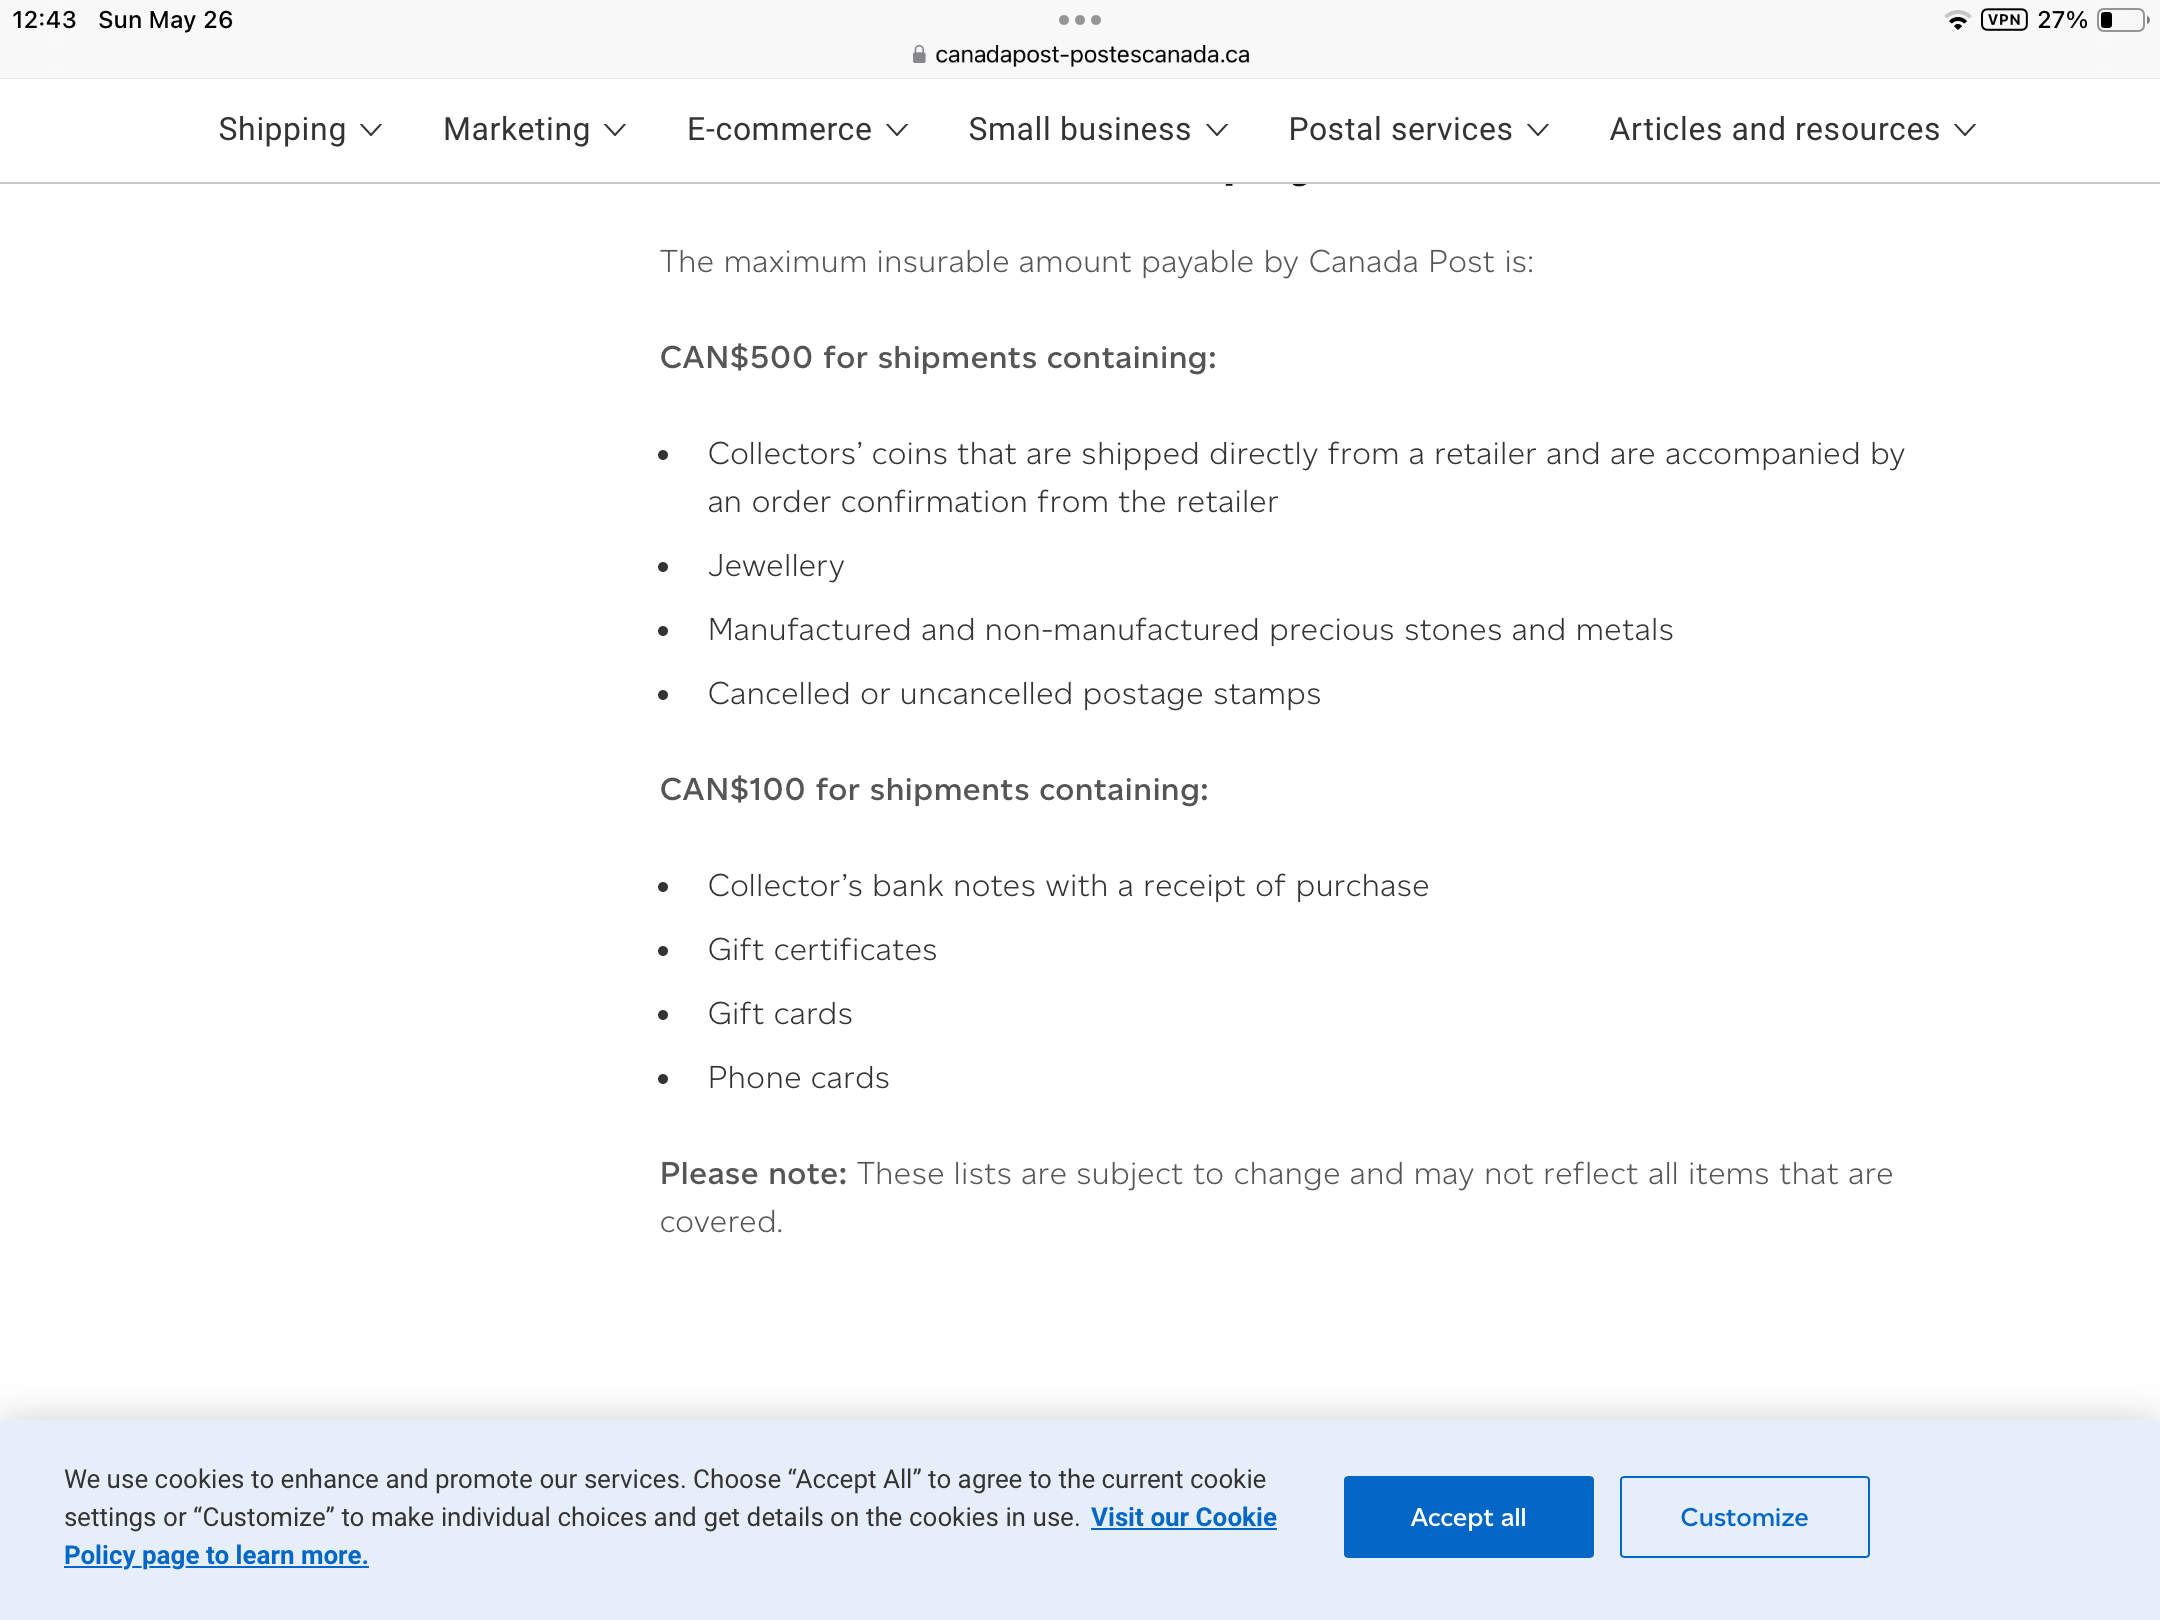
Task: Tap the padlock icon beside the URL
Action: [x=919, y=55]
